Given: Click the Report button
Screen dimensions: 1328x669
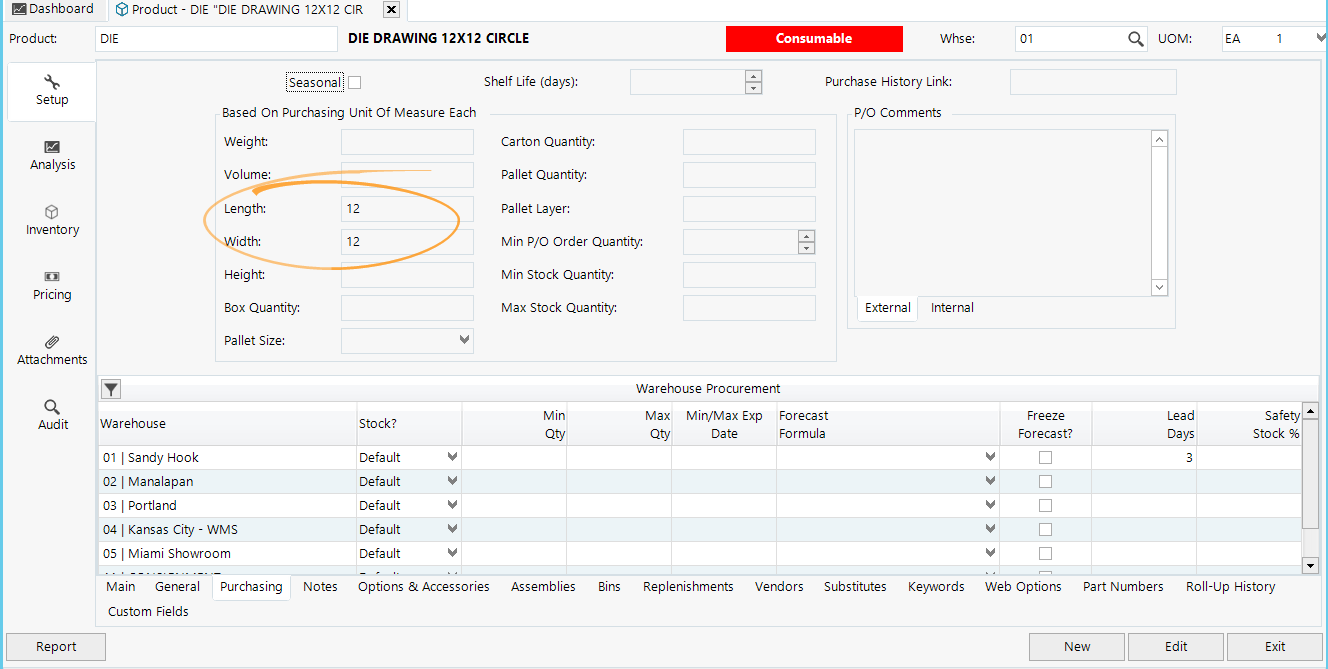Looking at the screenshot, I should [x=55, y=647].
